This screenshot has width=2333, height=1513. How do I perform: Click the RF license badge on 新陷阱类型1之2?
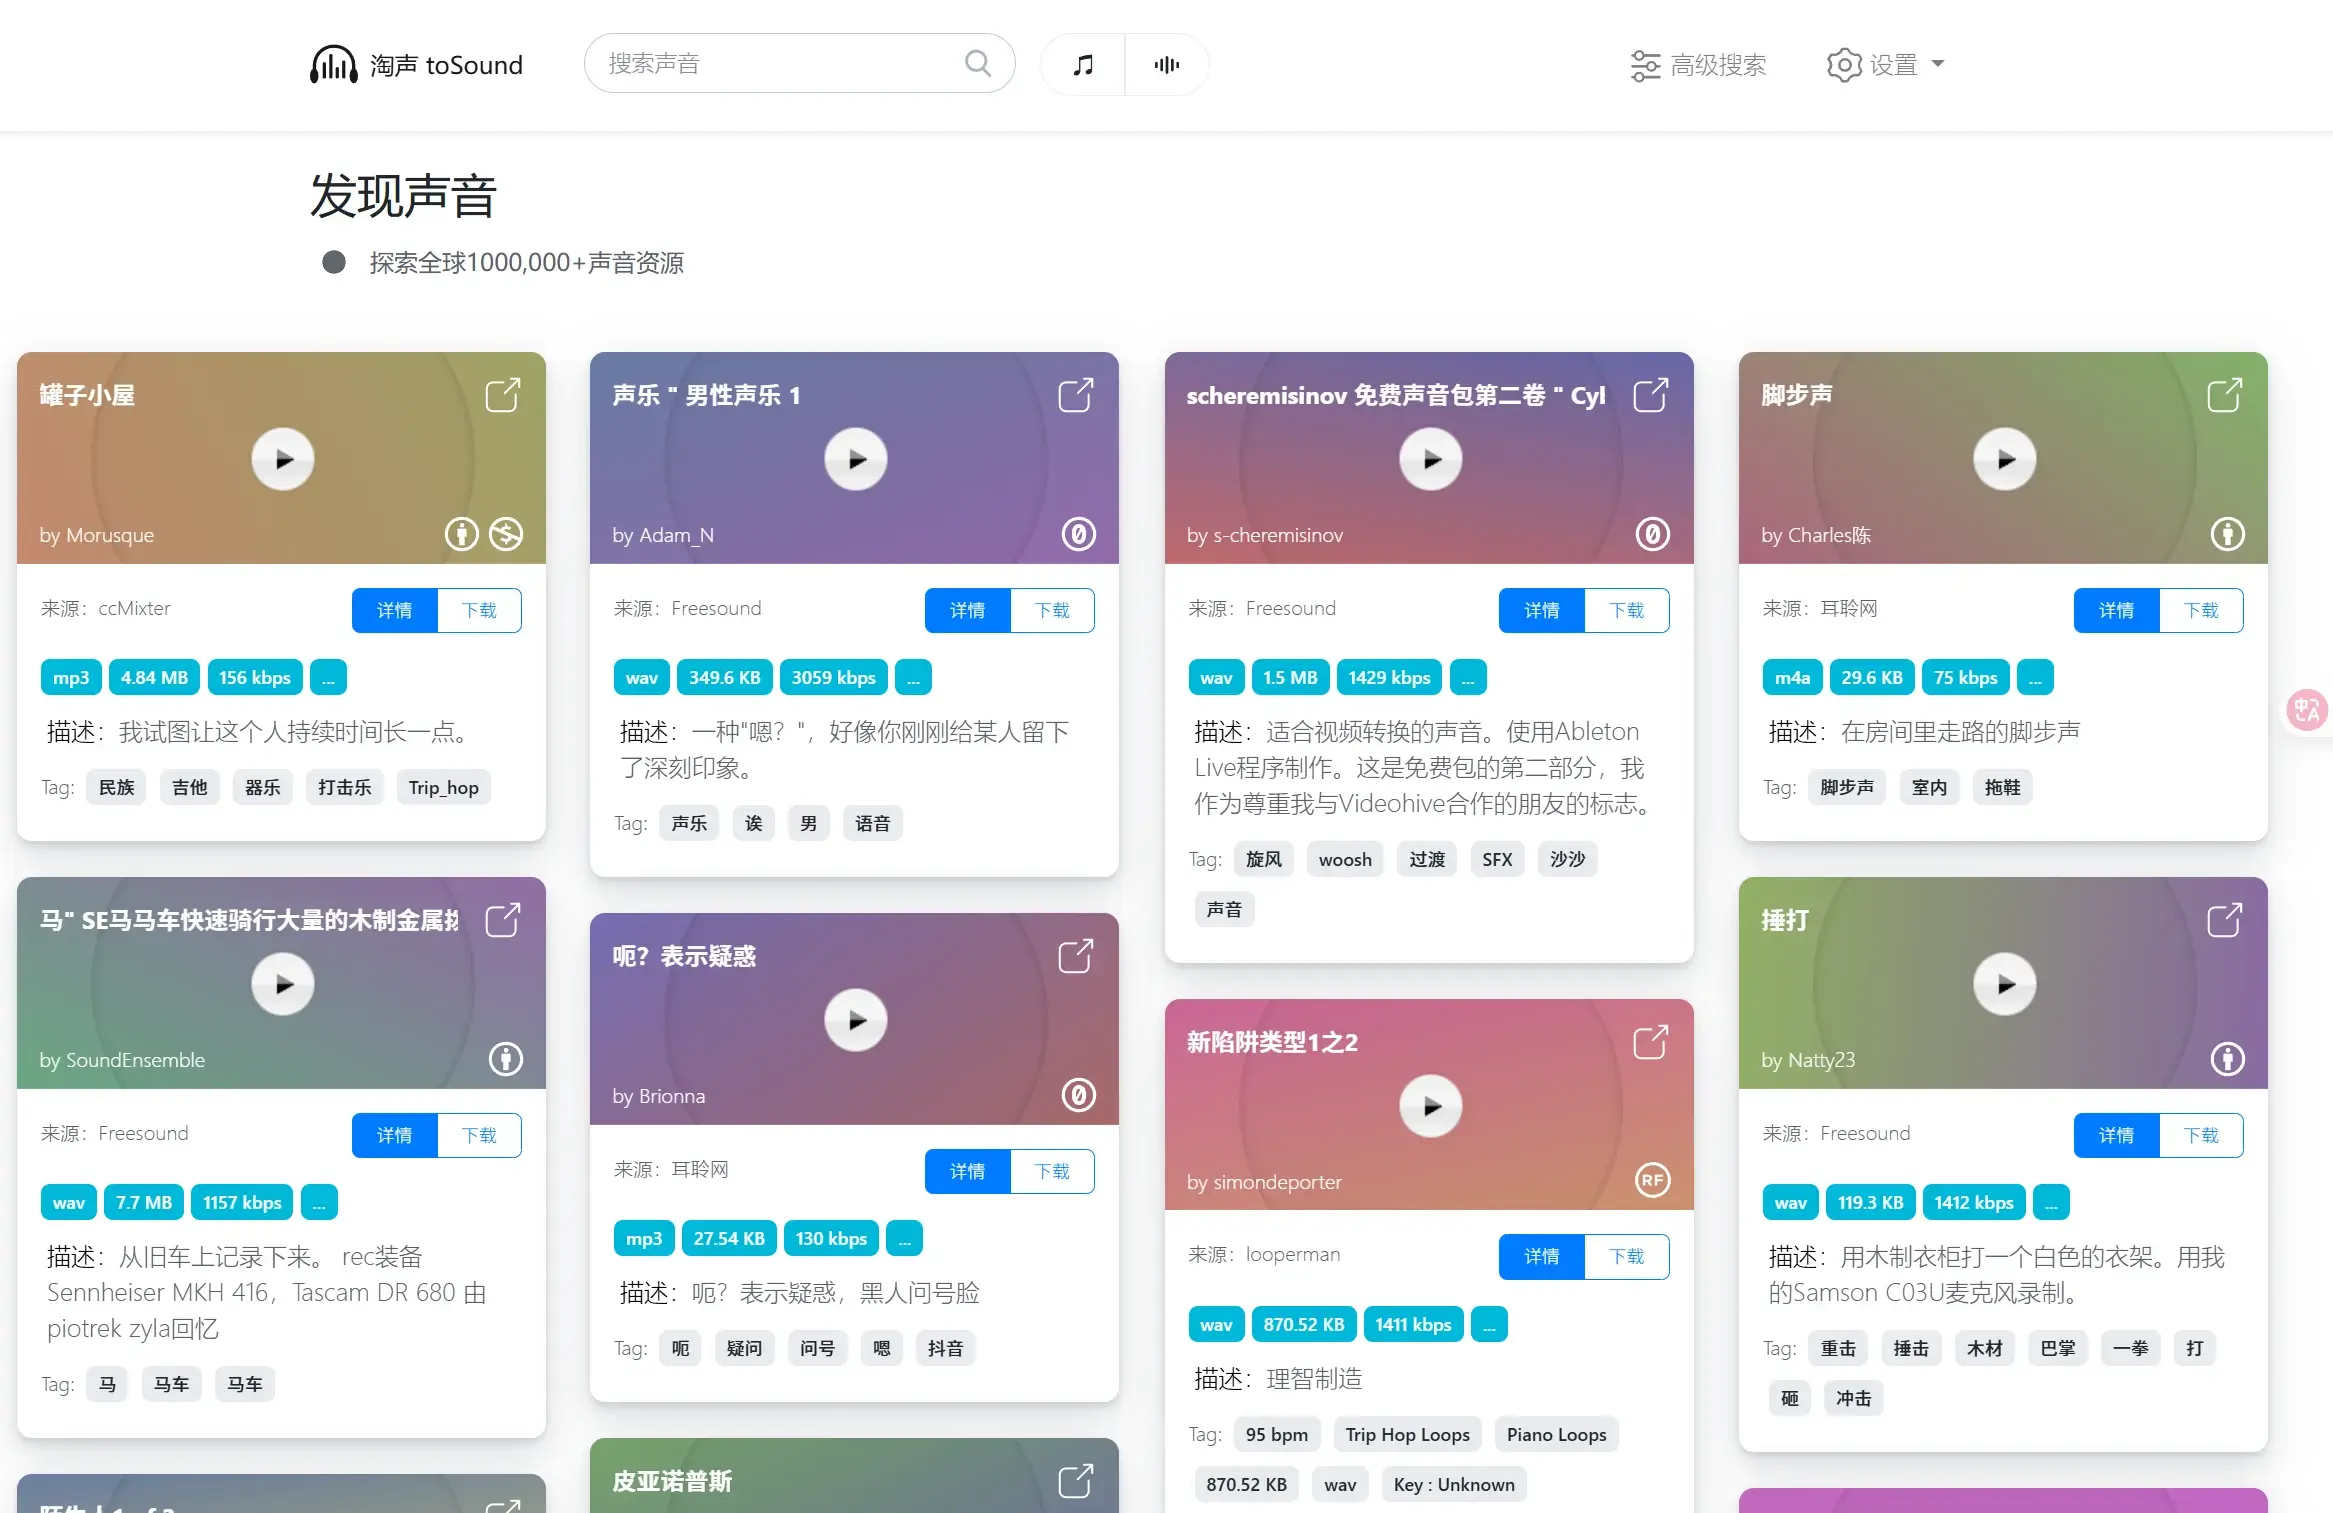(x=1651, y=1181)
